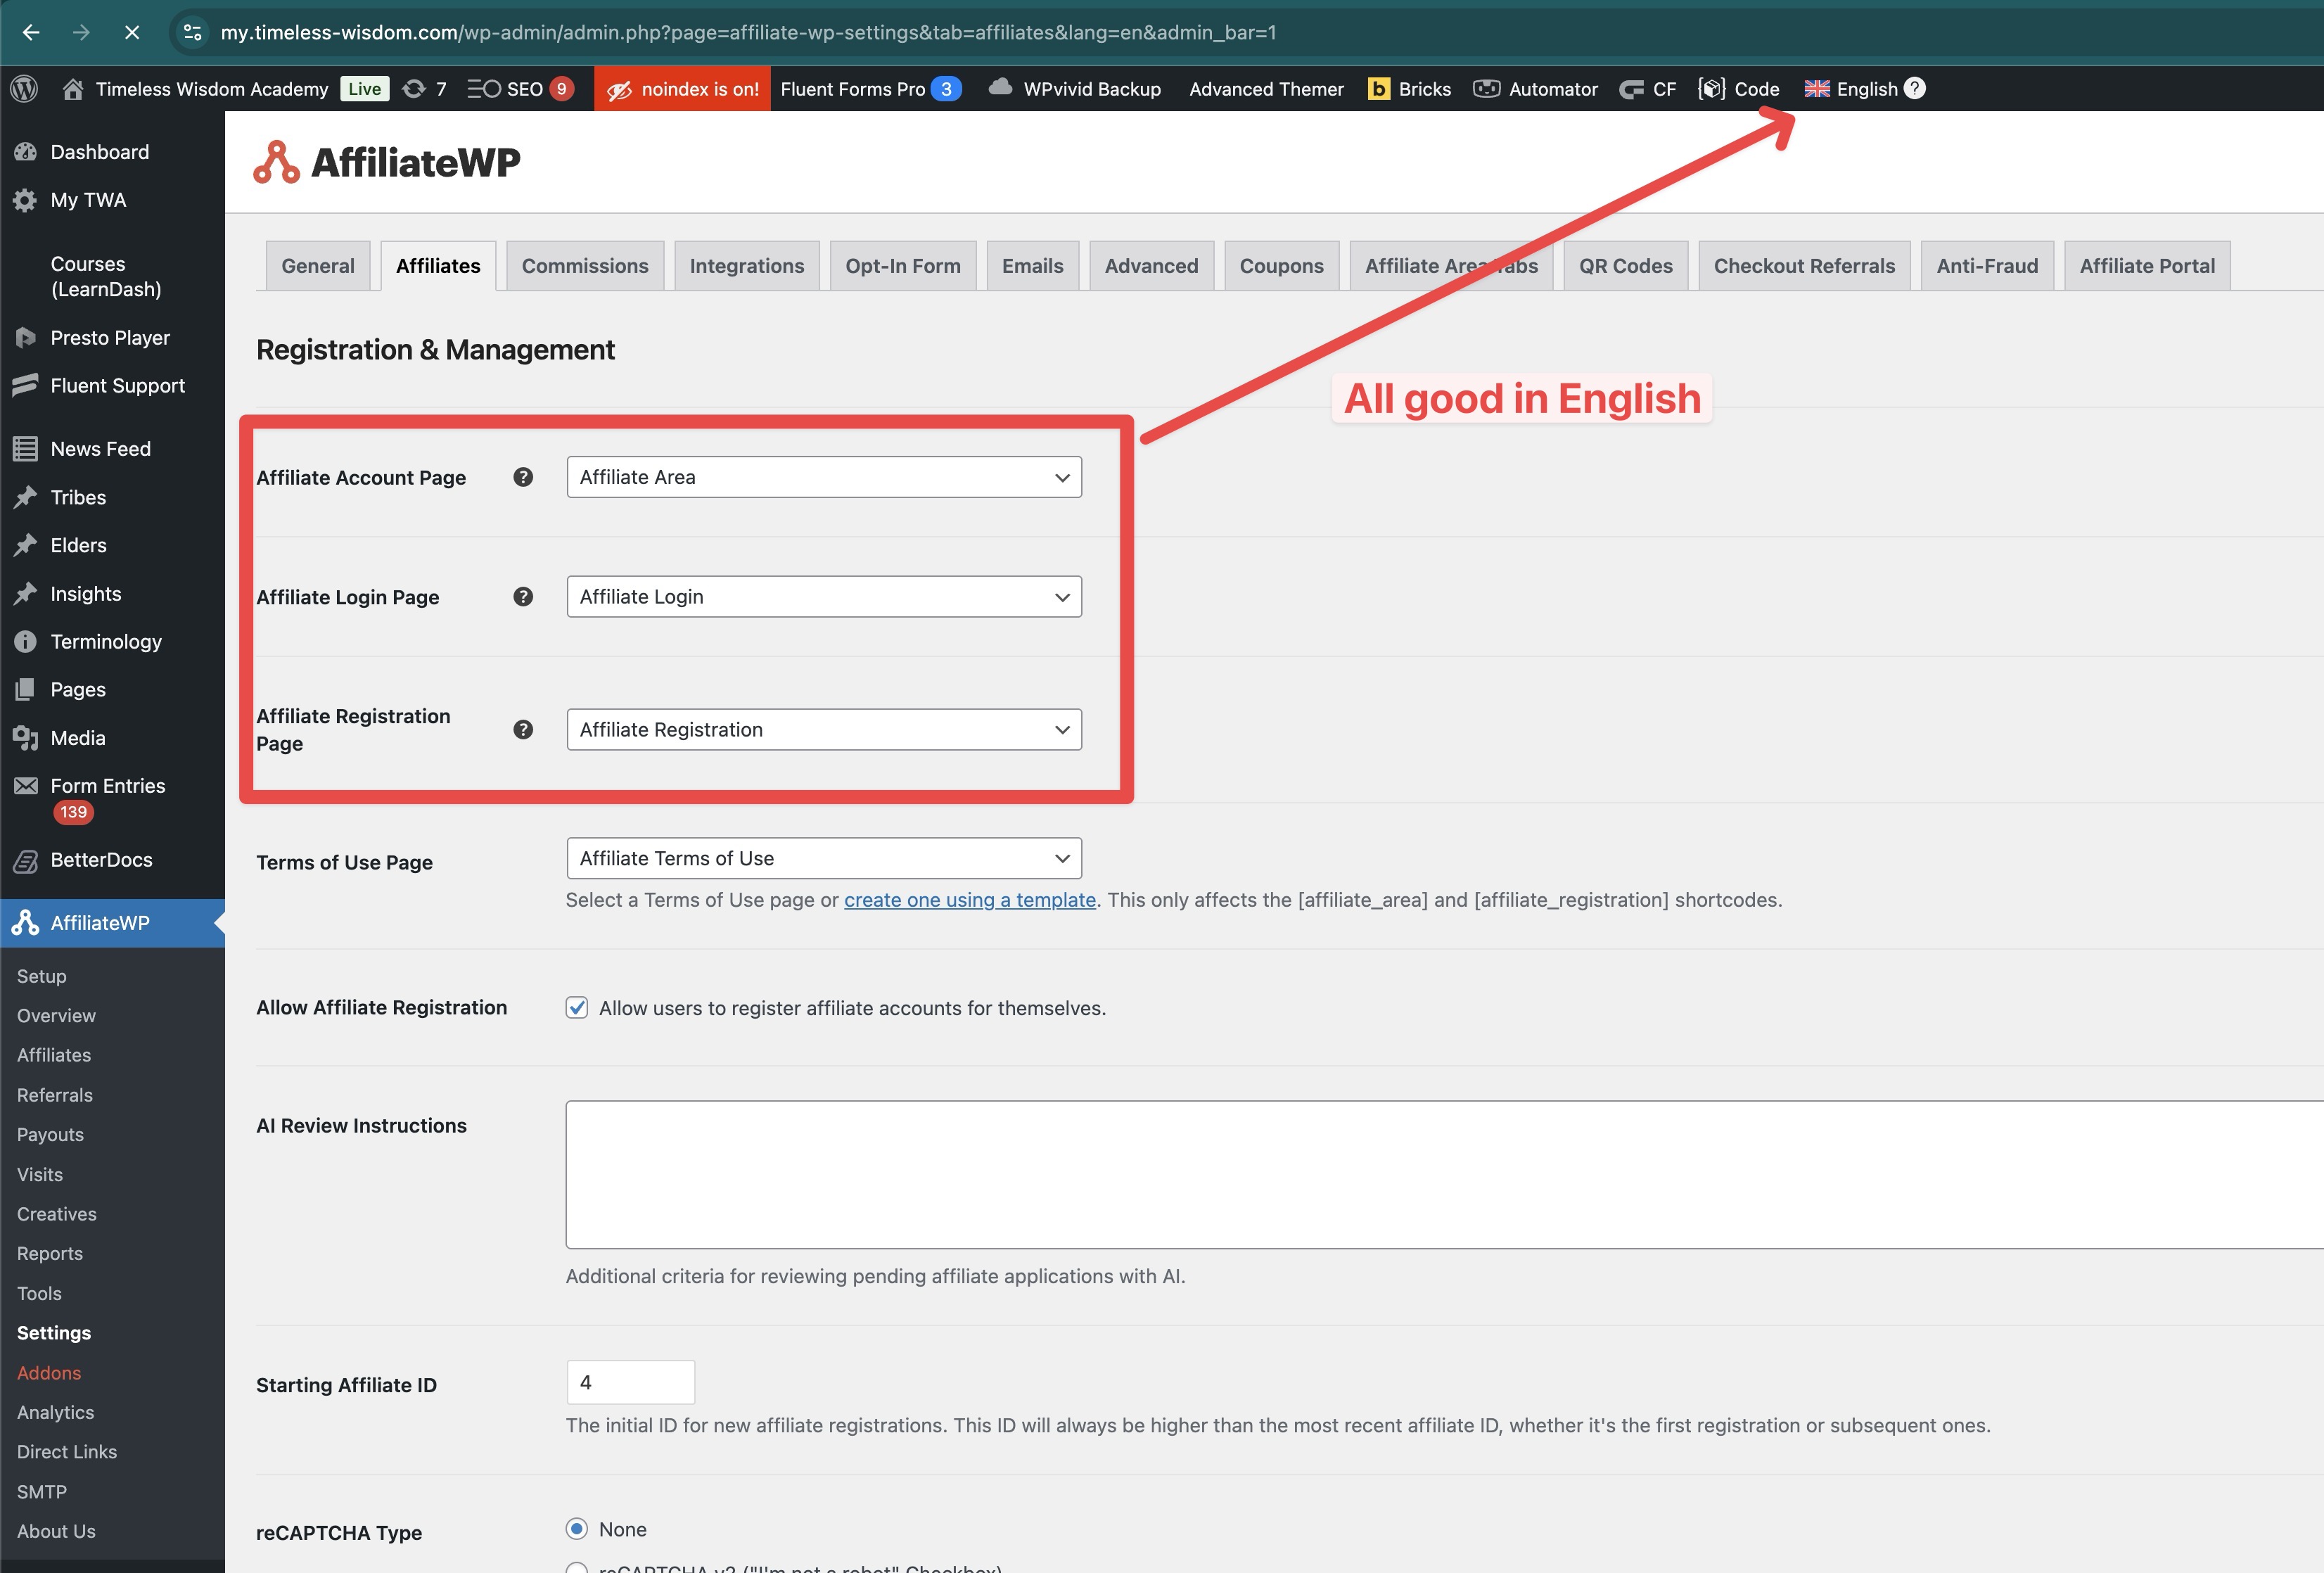The image size is (2324, 1573).
Task: Show help tooltip for Affiliate Account Page
Action: pos(523,477)
